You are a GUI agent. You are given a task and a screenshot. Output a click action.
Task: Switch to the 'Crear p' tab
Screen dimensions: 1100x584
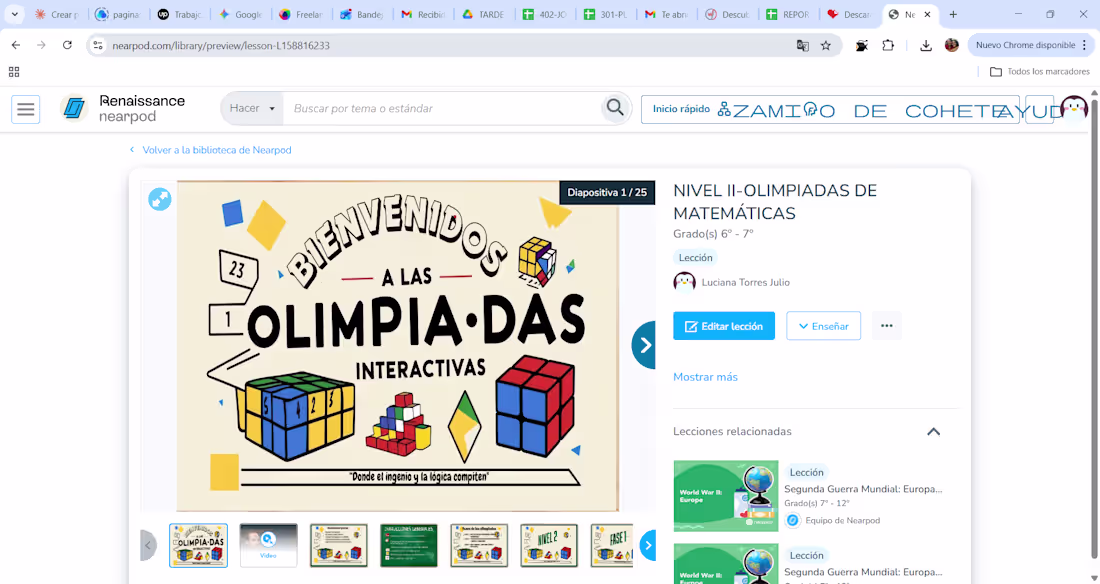tap(57, 14)
